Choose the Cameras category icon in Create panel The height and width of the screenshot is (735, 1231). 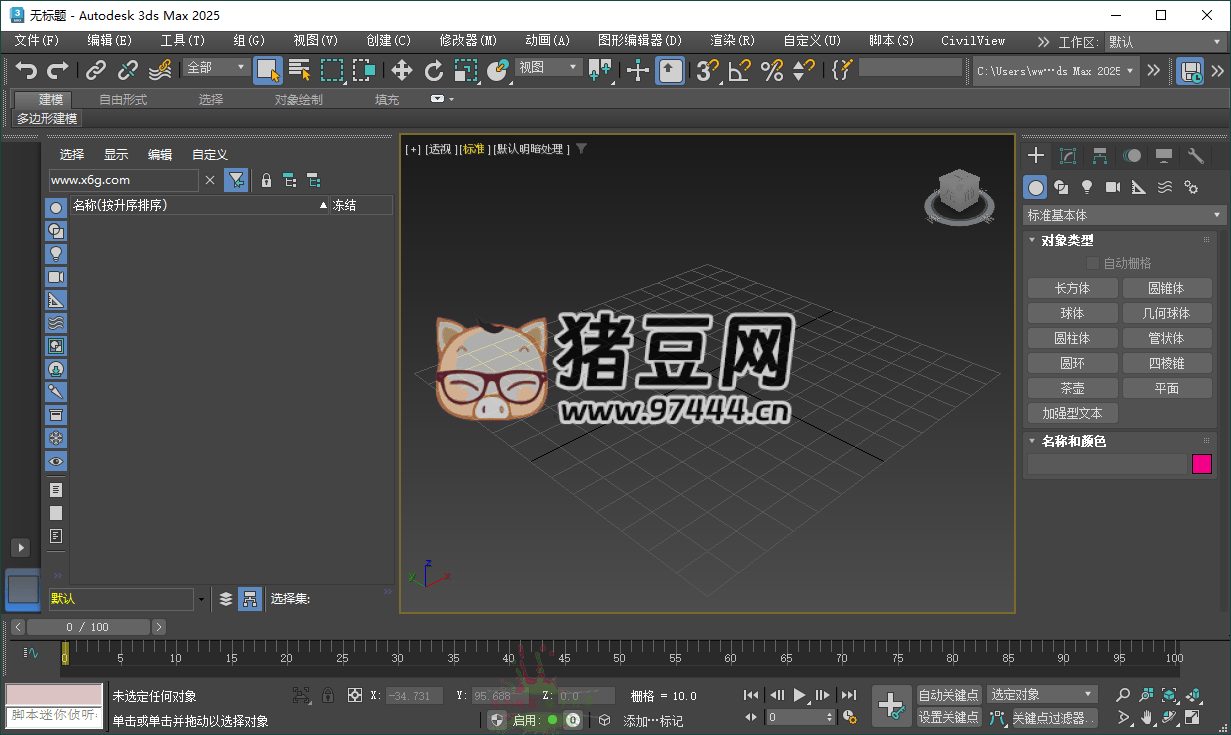coord(1113,187)
